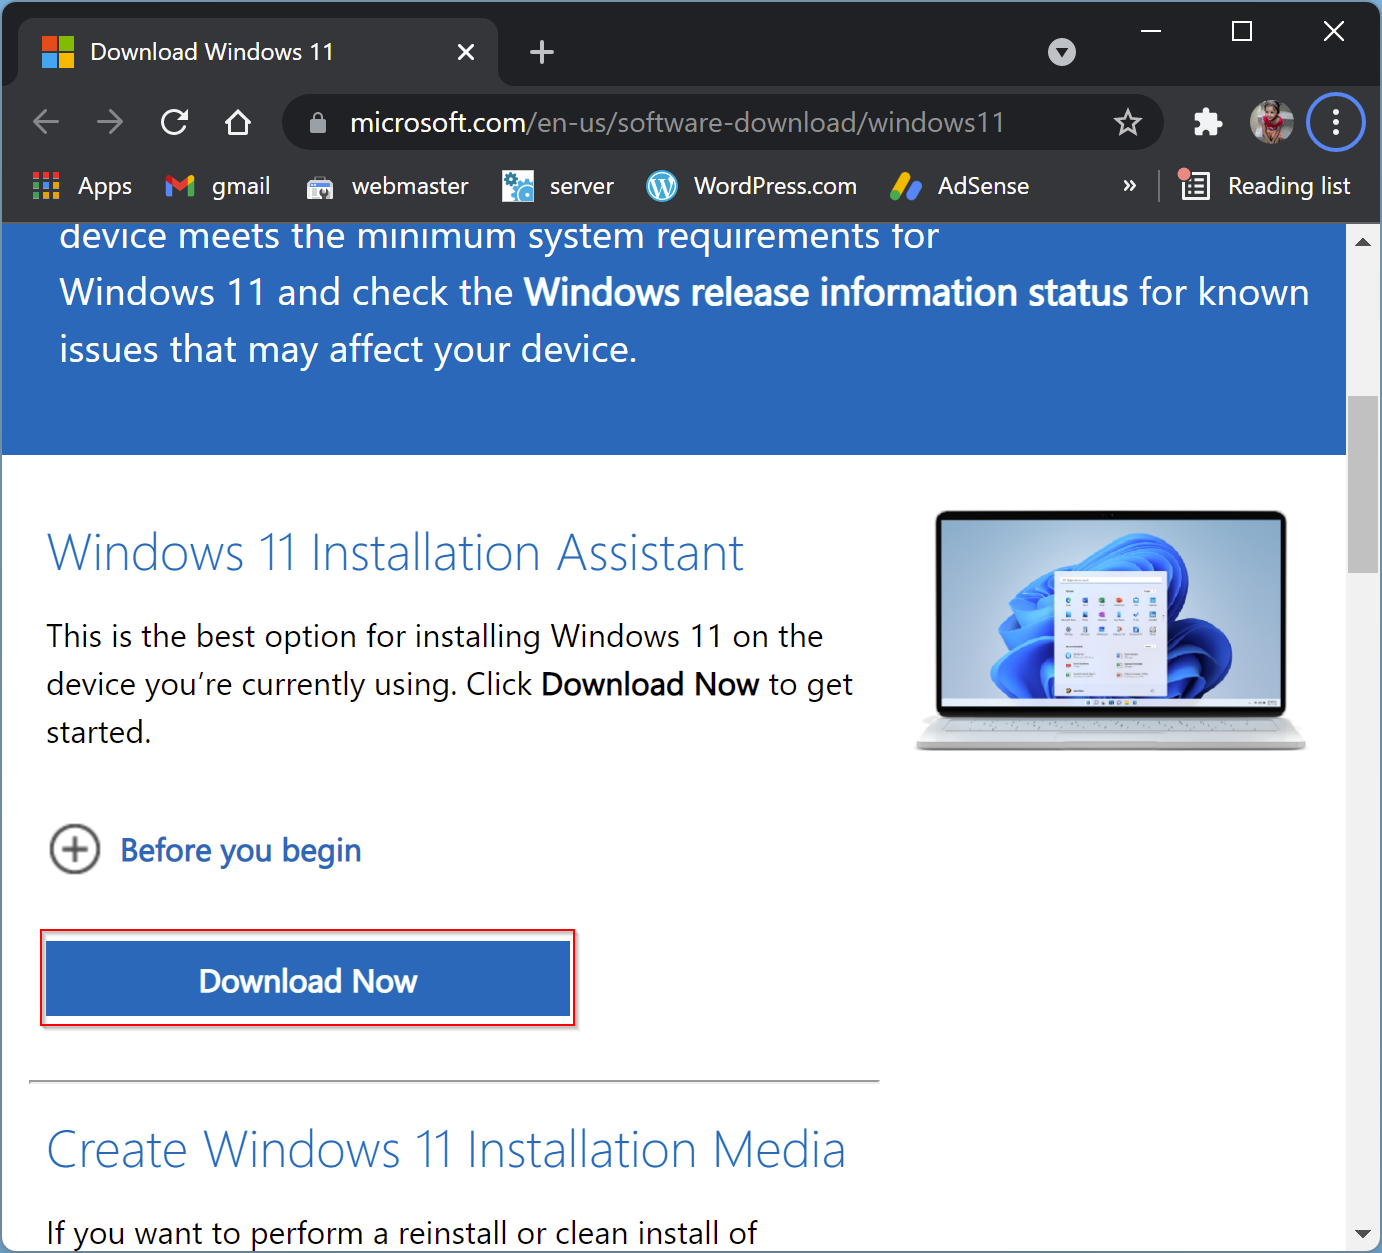The image size is (1382, 1253).
Task: Reload the current page
Action: click(174, 122)
